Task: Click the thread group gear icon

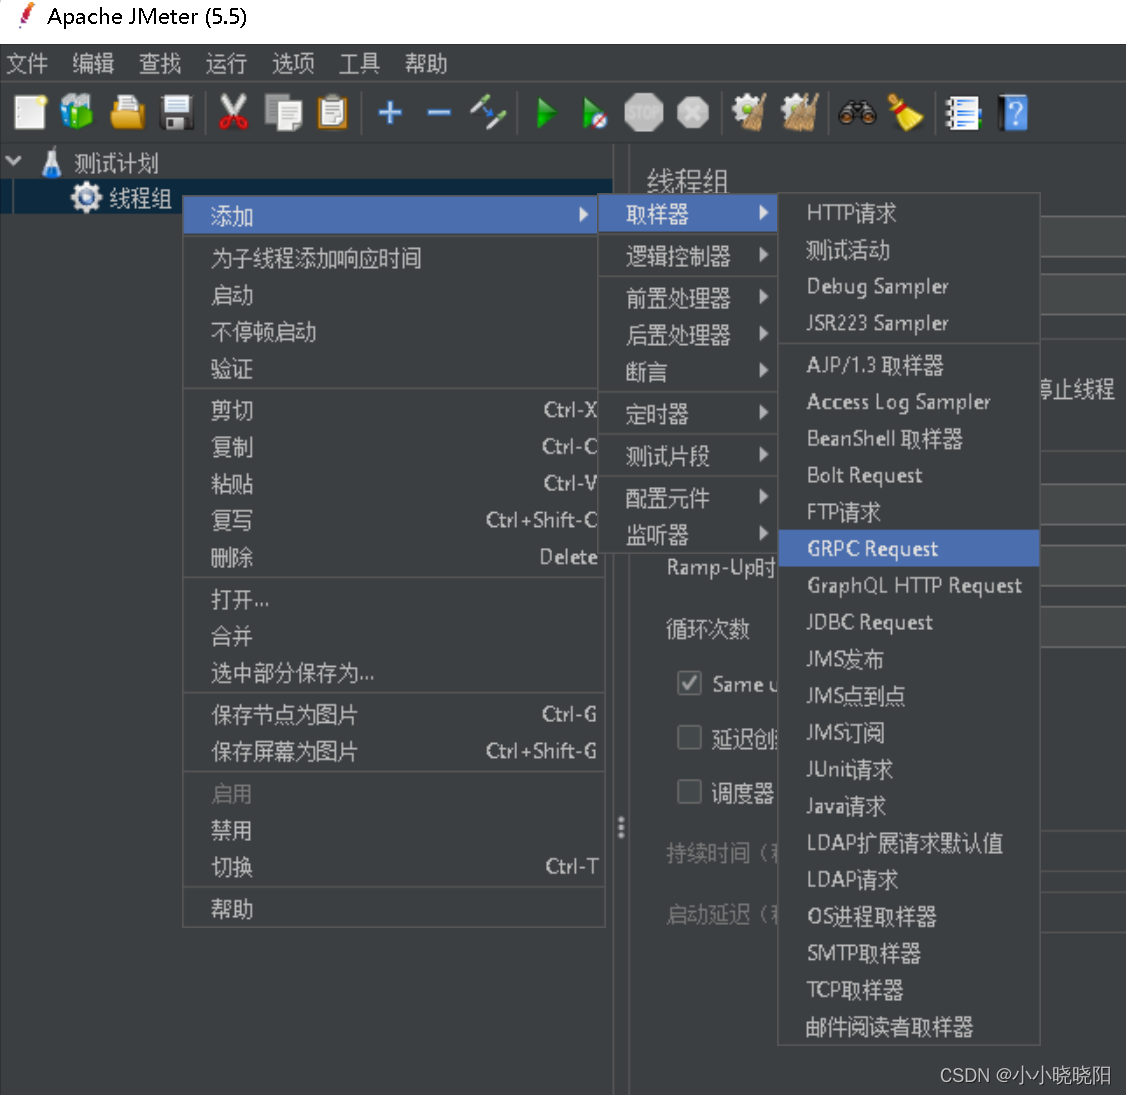Action: 86,197
